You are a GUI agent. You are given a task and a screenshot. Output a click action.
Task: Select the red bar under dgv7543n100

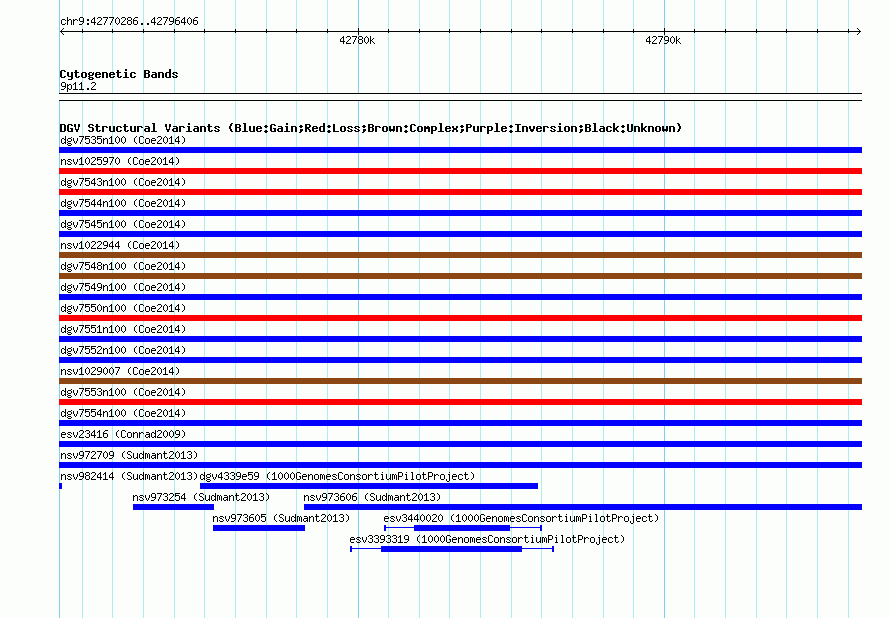(460, 192)
